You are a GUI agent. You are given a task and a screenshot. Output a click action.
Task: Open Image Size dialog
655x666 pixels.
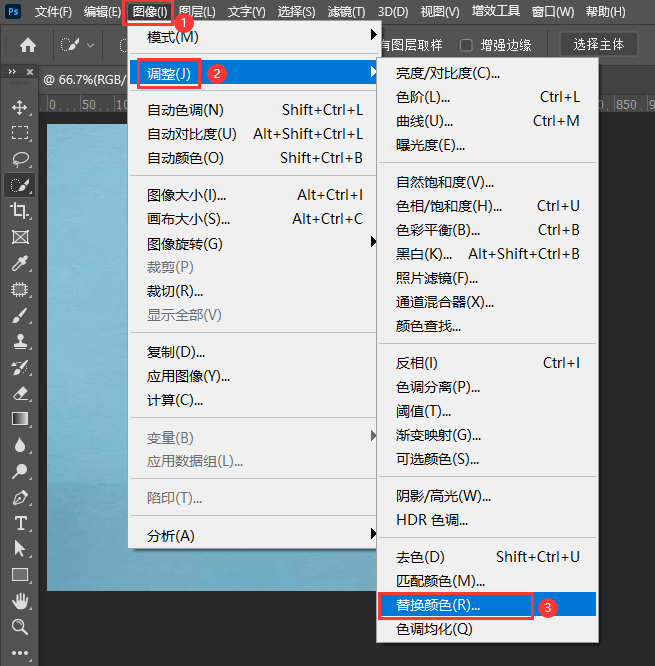pos(254,195)
